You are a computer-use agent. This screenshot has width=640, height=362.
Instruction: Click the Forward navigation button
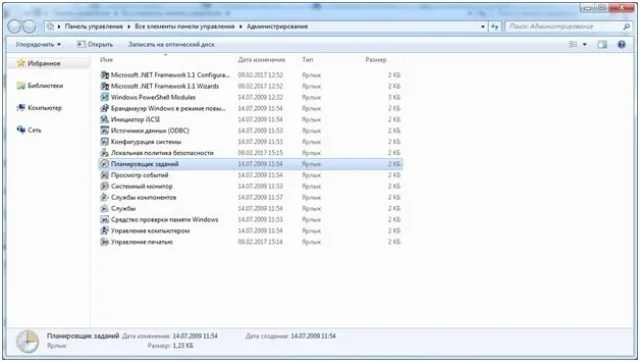(x=29, y=27)
